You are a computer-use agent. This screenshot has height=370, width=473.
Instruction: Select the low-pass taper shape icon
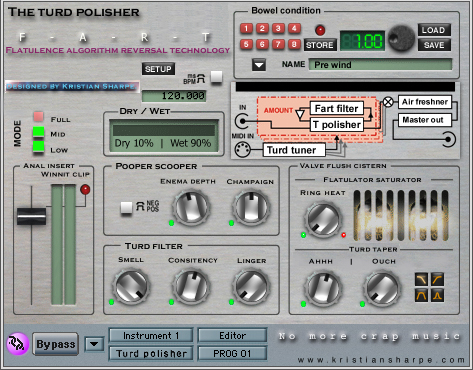(421, 279)
